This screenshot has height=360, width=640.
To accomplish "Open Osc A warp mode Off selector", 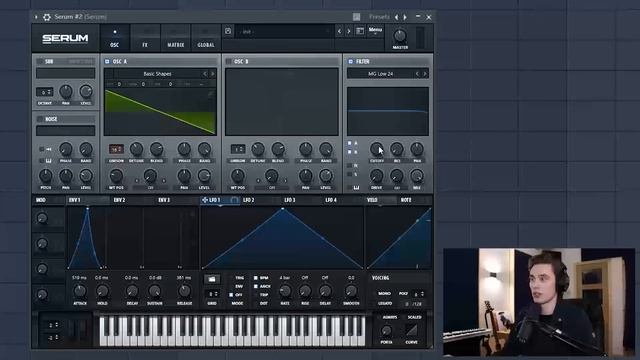I will pyautogui.click(x=150, y=188).
